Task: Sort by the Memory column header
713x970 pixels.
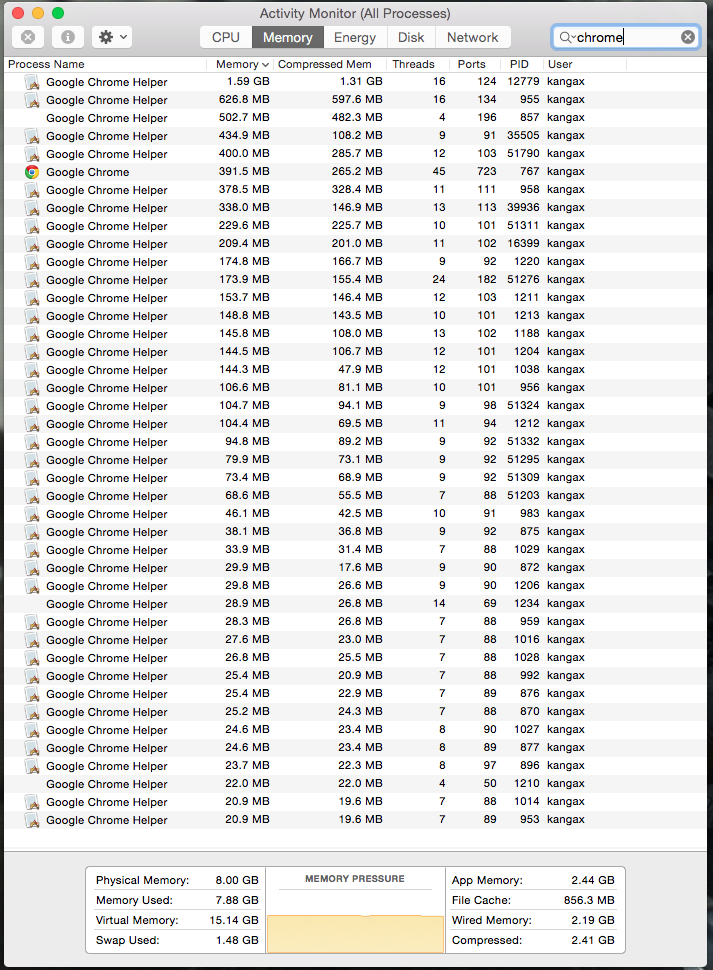Action: pyautogui.click(x=241, y=64)
